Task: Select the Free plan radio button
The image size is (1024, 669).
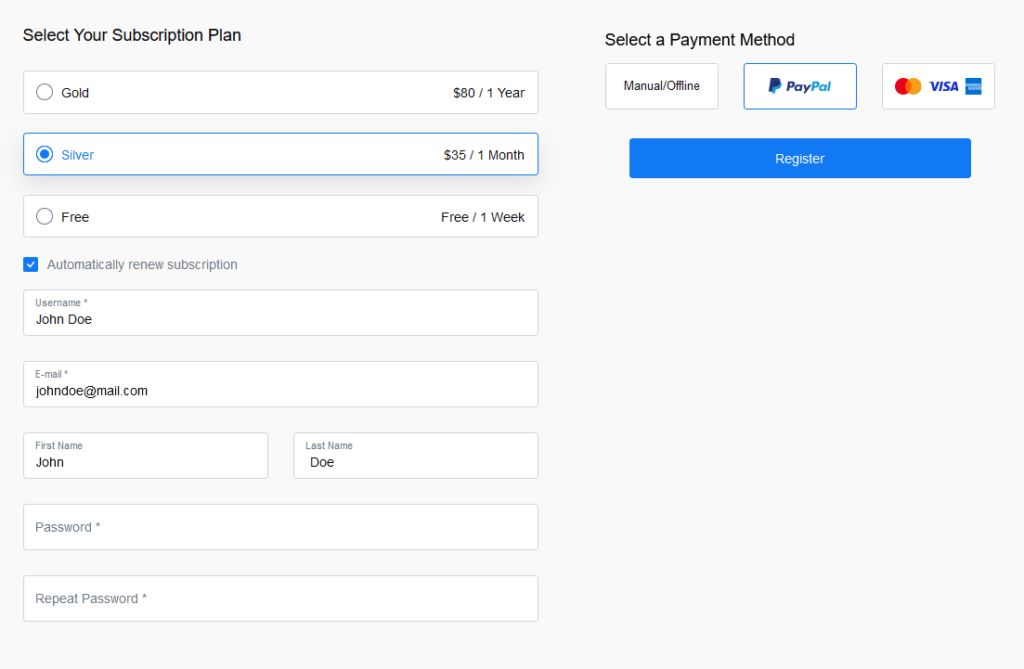Action: point(44,216)
